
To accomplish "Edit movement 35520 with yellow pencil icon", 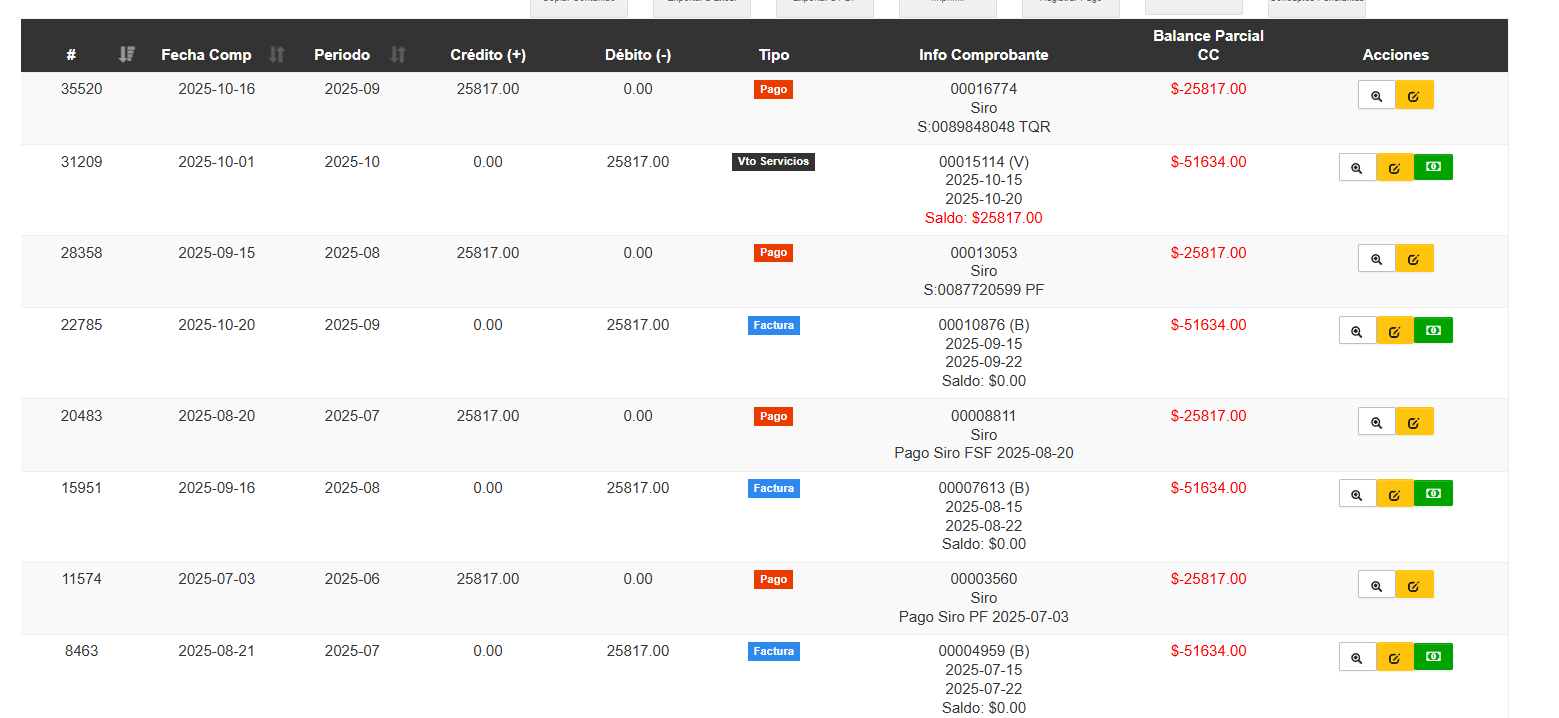I will pyautogui.click(x=1414, y=95).
